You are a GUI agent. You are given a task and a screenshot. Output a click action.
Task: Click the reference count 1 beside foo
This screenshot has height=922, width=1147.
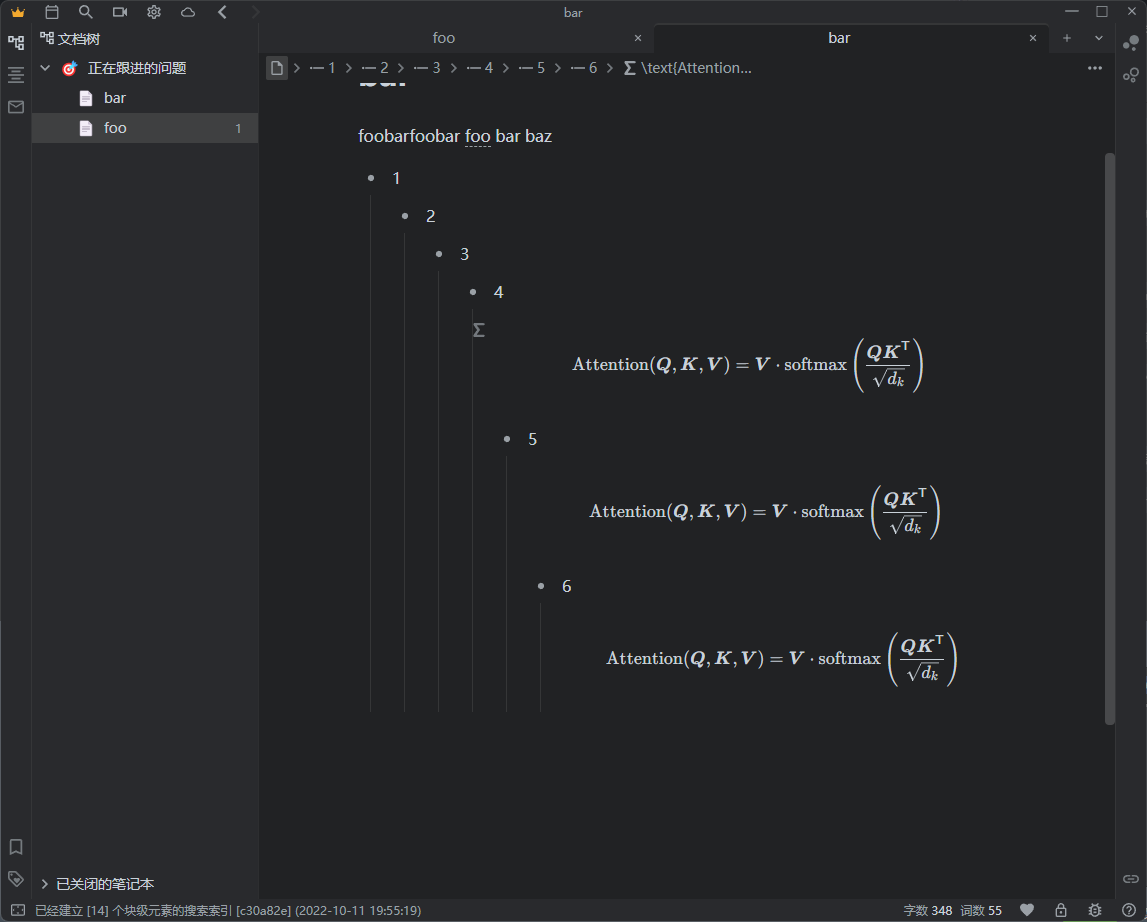[238, 129]
